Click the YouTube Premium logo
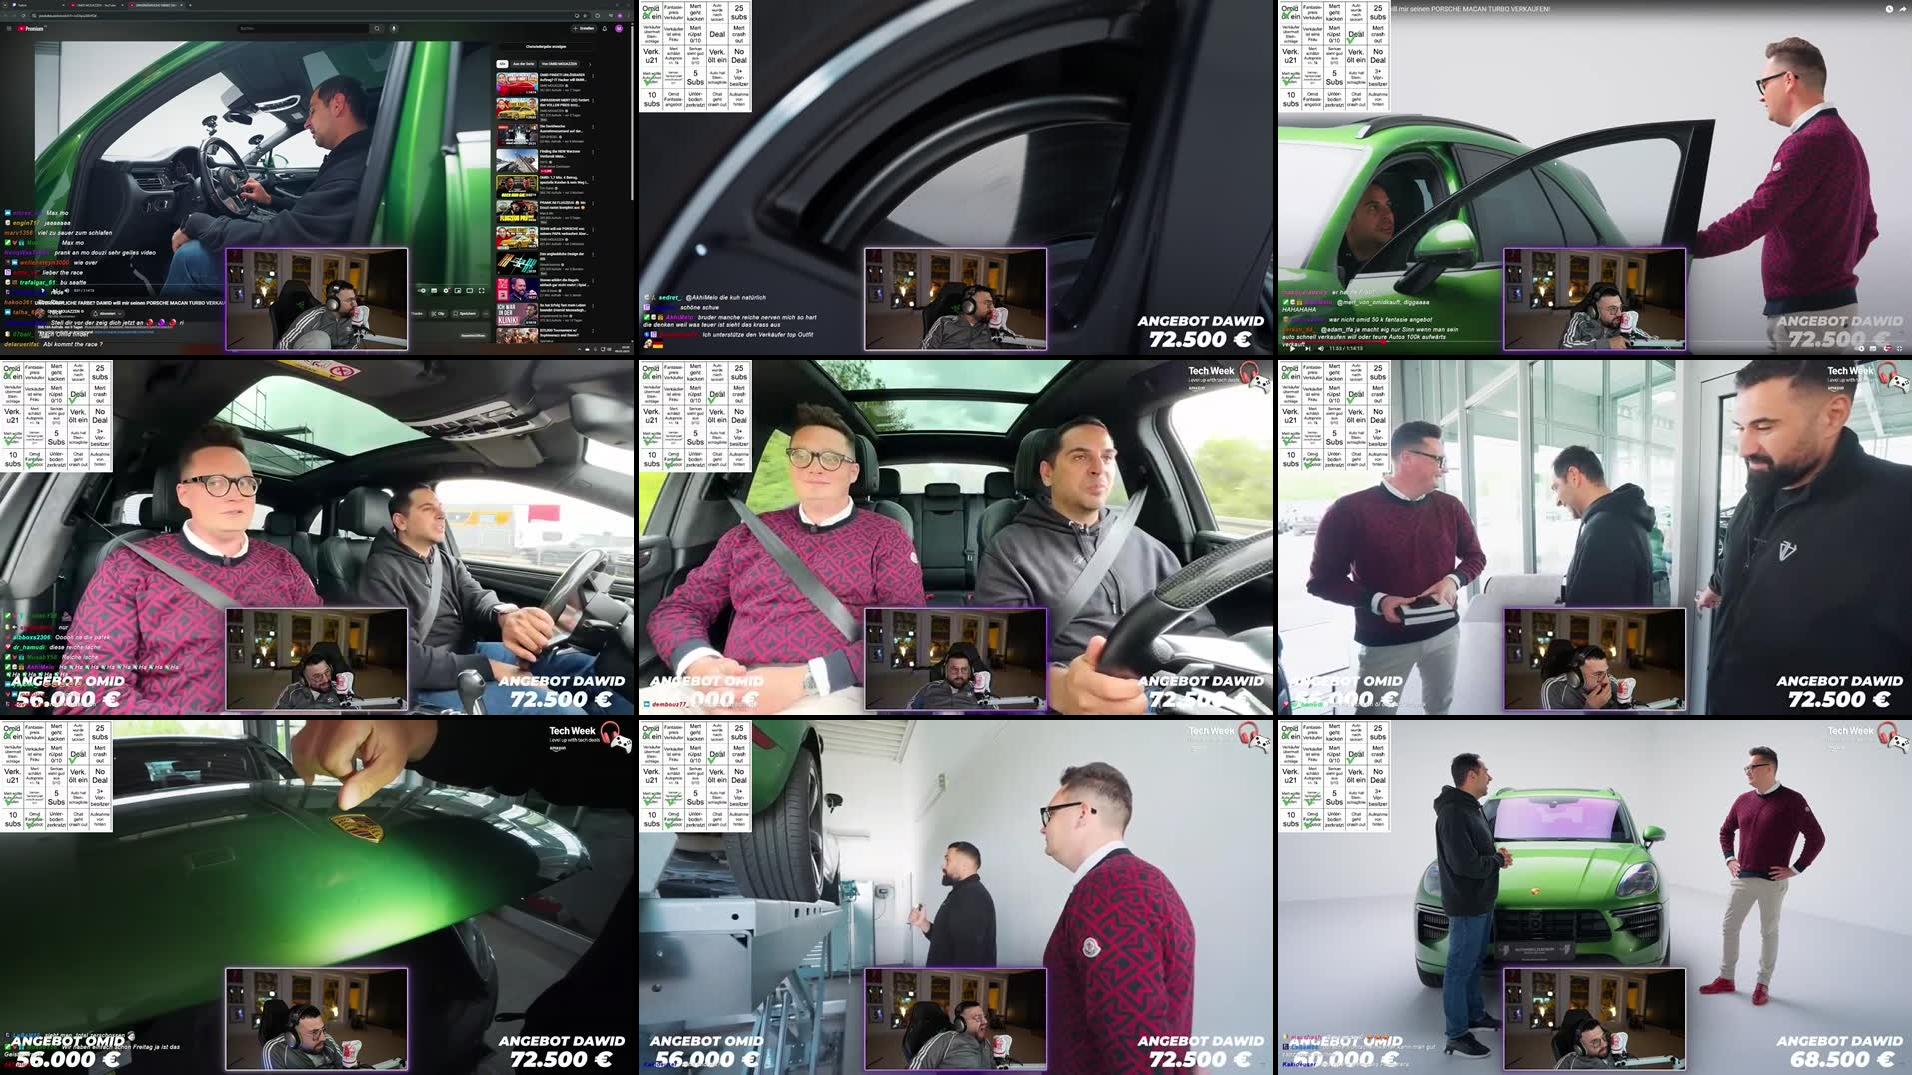Screen dimensions: 1912x1075 point(32,28)
